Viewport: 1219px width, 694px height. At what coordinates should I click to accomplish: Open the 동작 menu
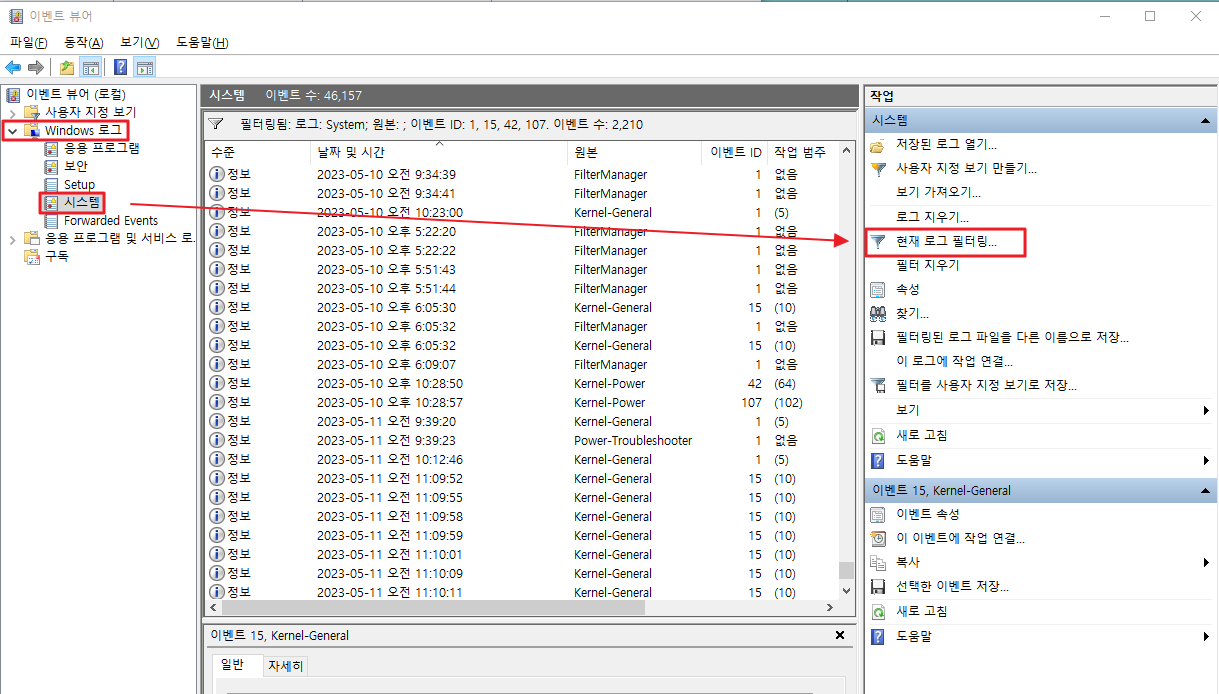point(83,42)
